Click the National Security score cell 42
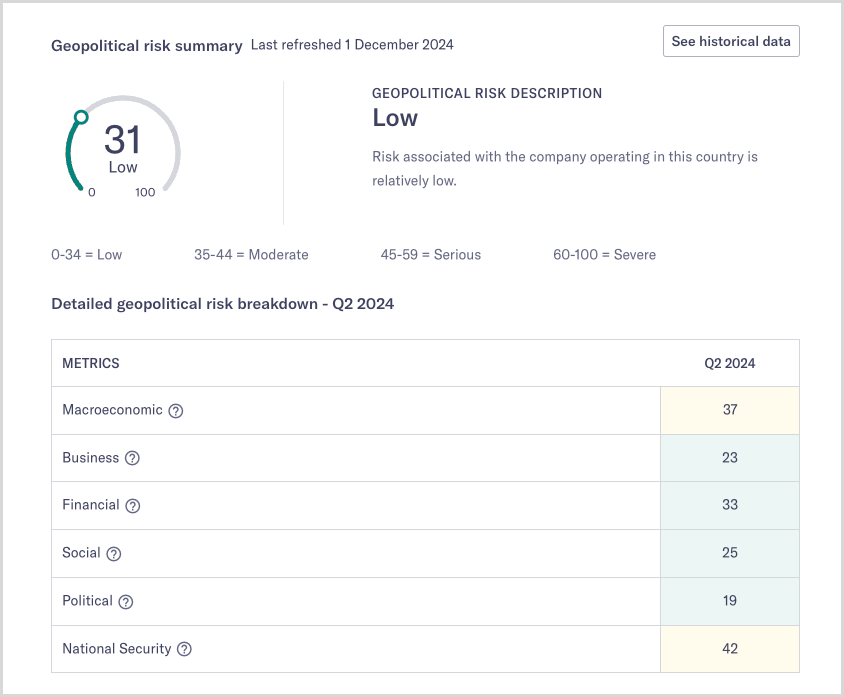The height and width of the screenshot is (697, 844). pos(729,649)
